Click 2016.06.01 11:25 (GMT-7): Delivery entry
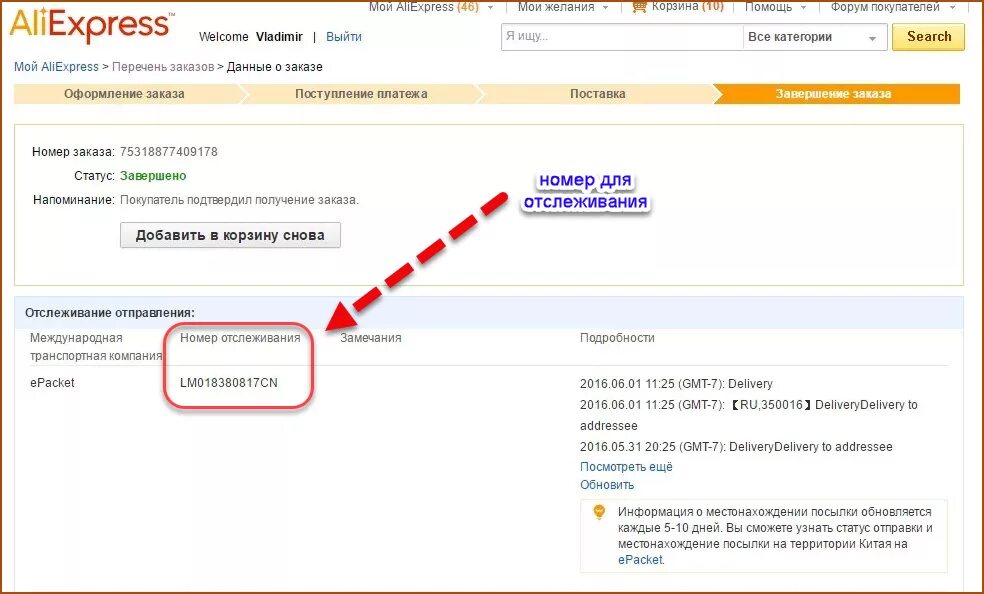 pyautogui.click(x=676, y=384)
